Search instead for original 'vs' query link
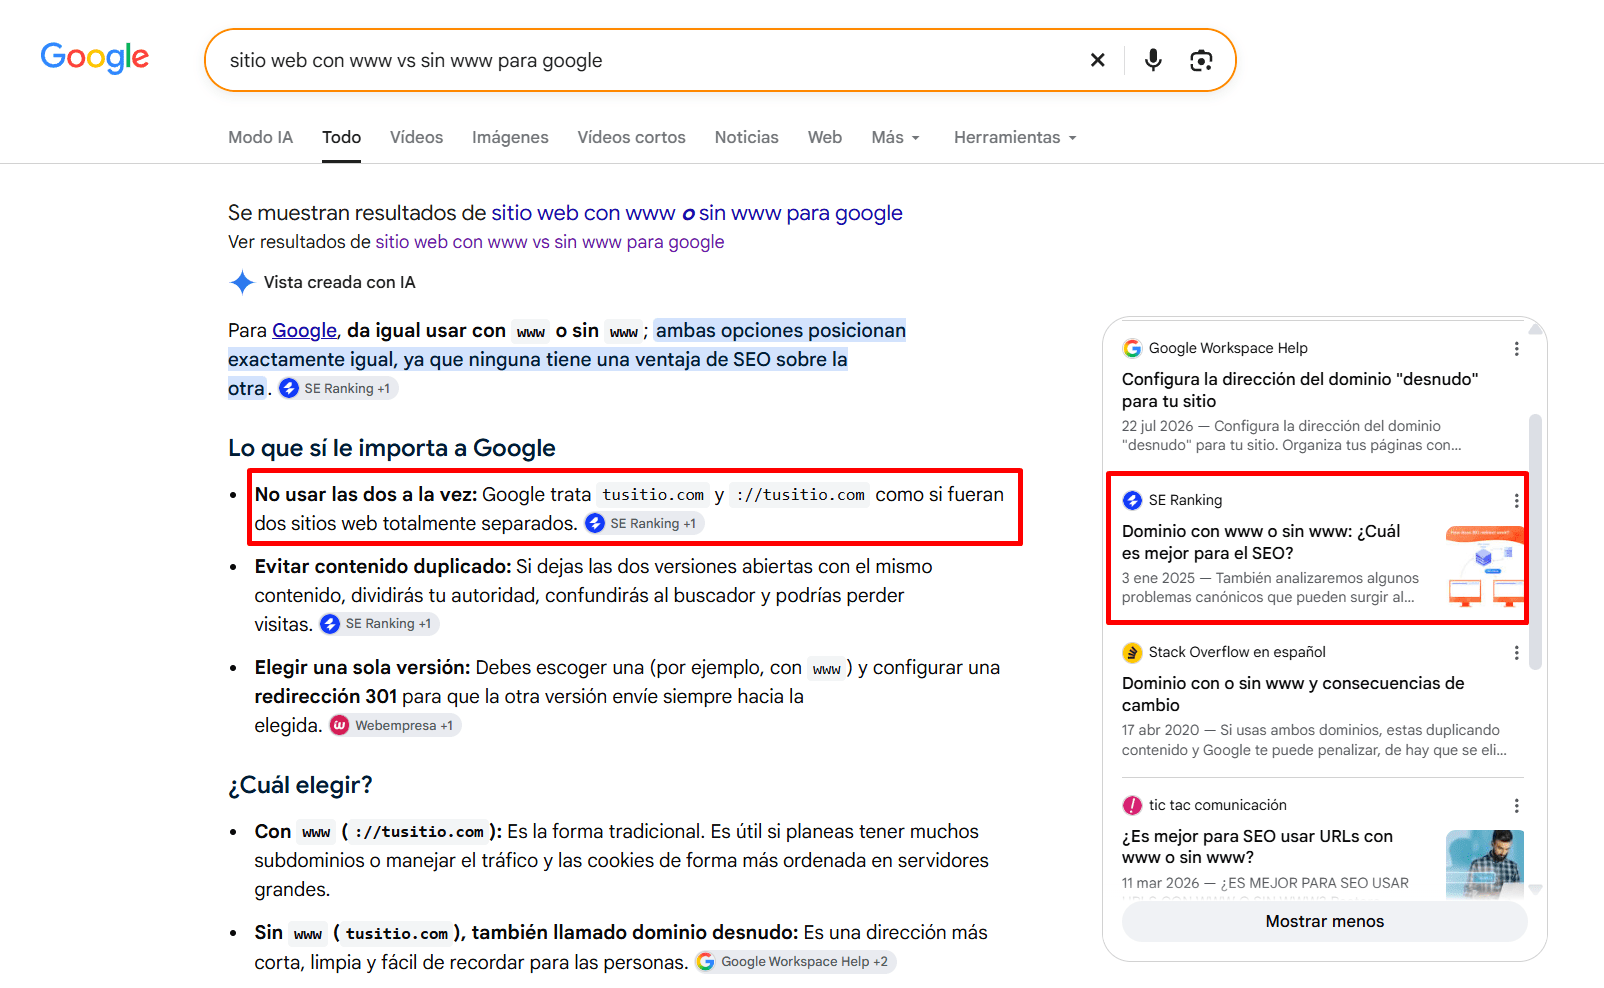The image size is (1604, 988). 550,242
